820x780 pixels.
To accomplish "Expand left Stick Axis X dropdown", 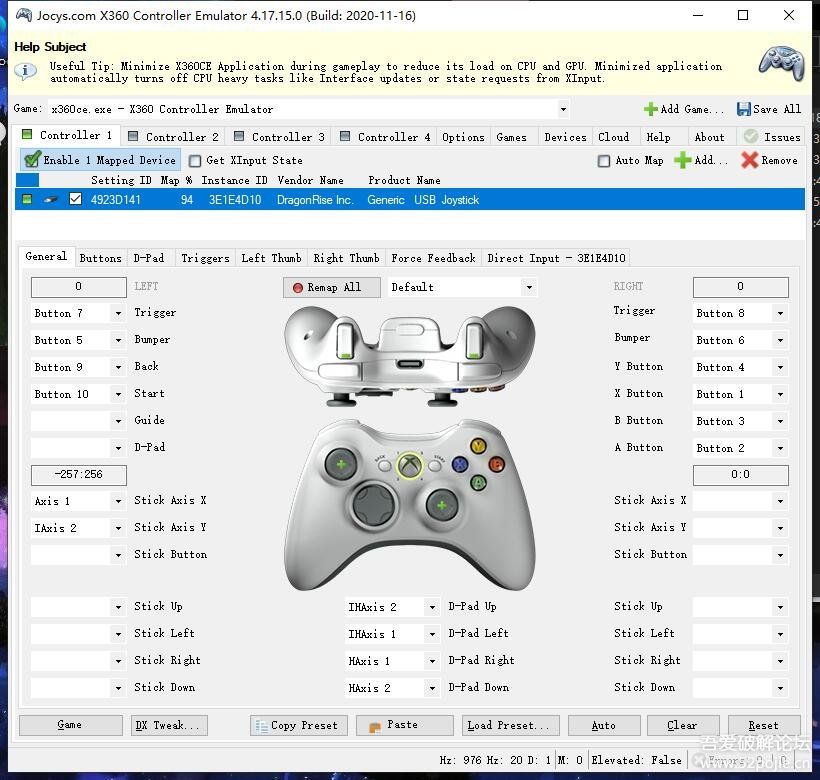I will click(x=118, y=501).
